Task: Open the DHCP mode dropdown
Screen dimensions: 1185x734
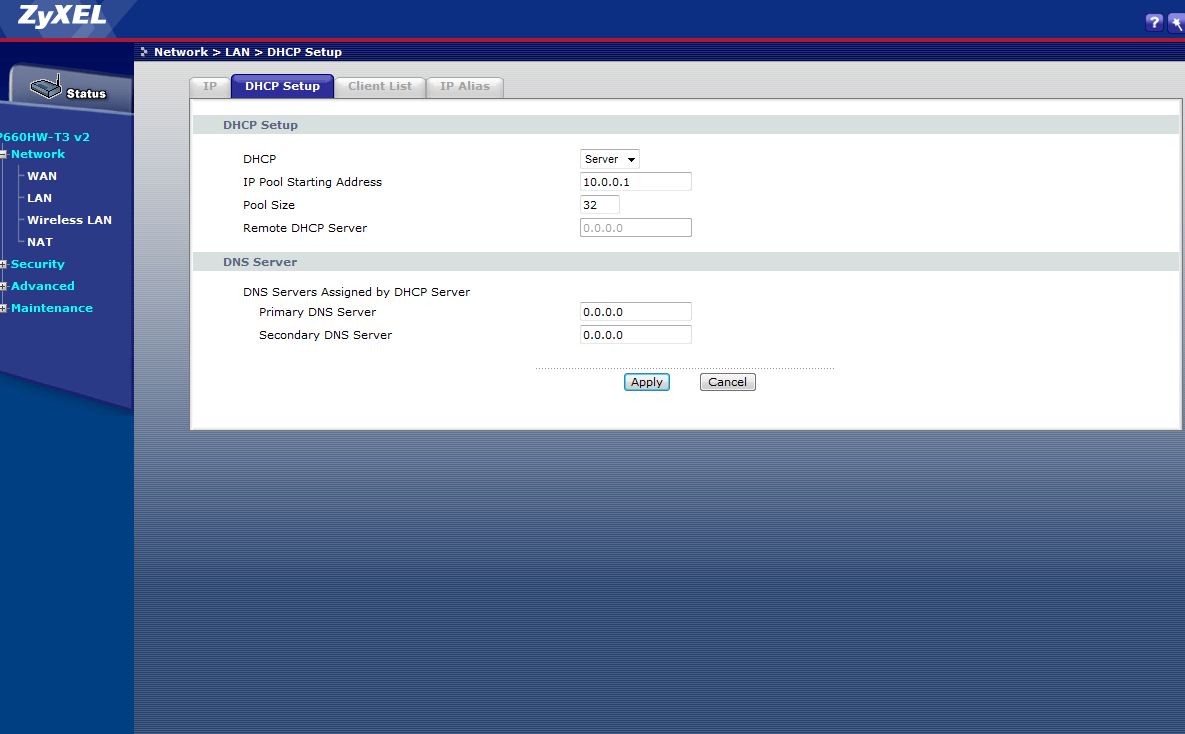Action: coord(610,159)
